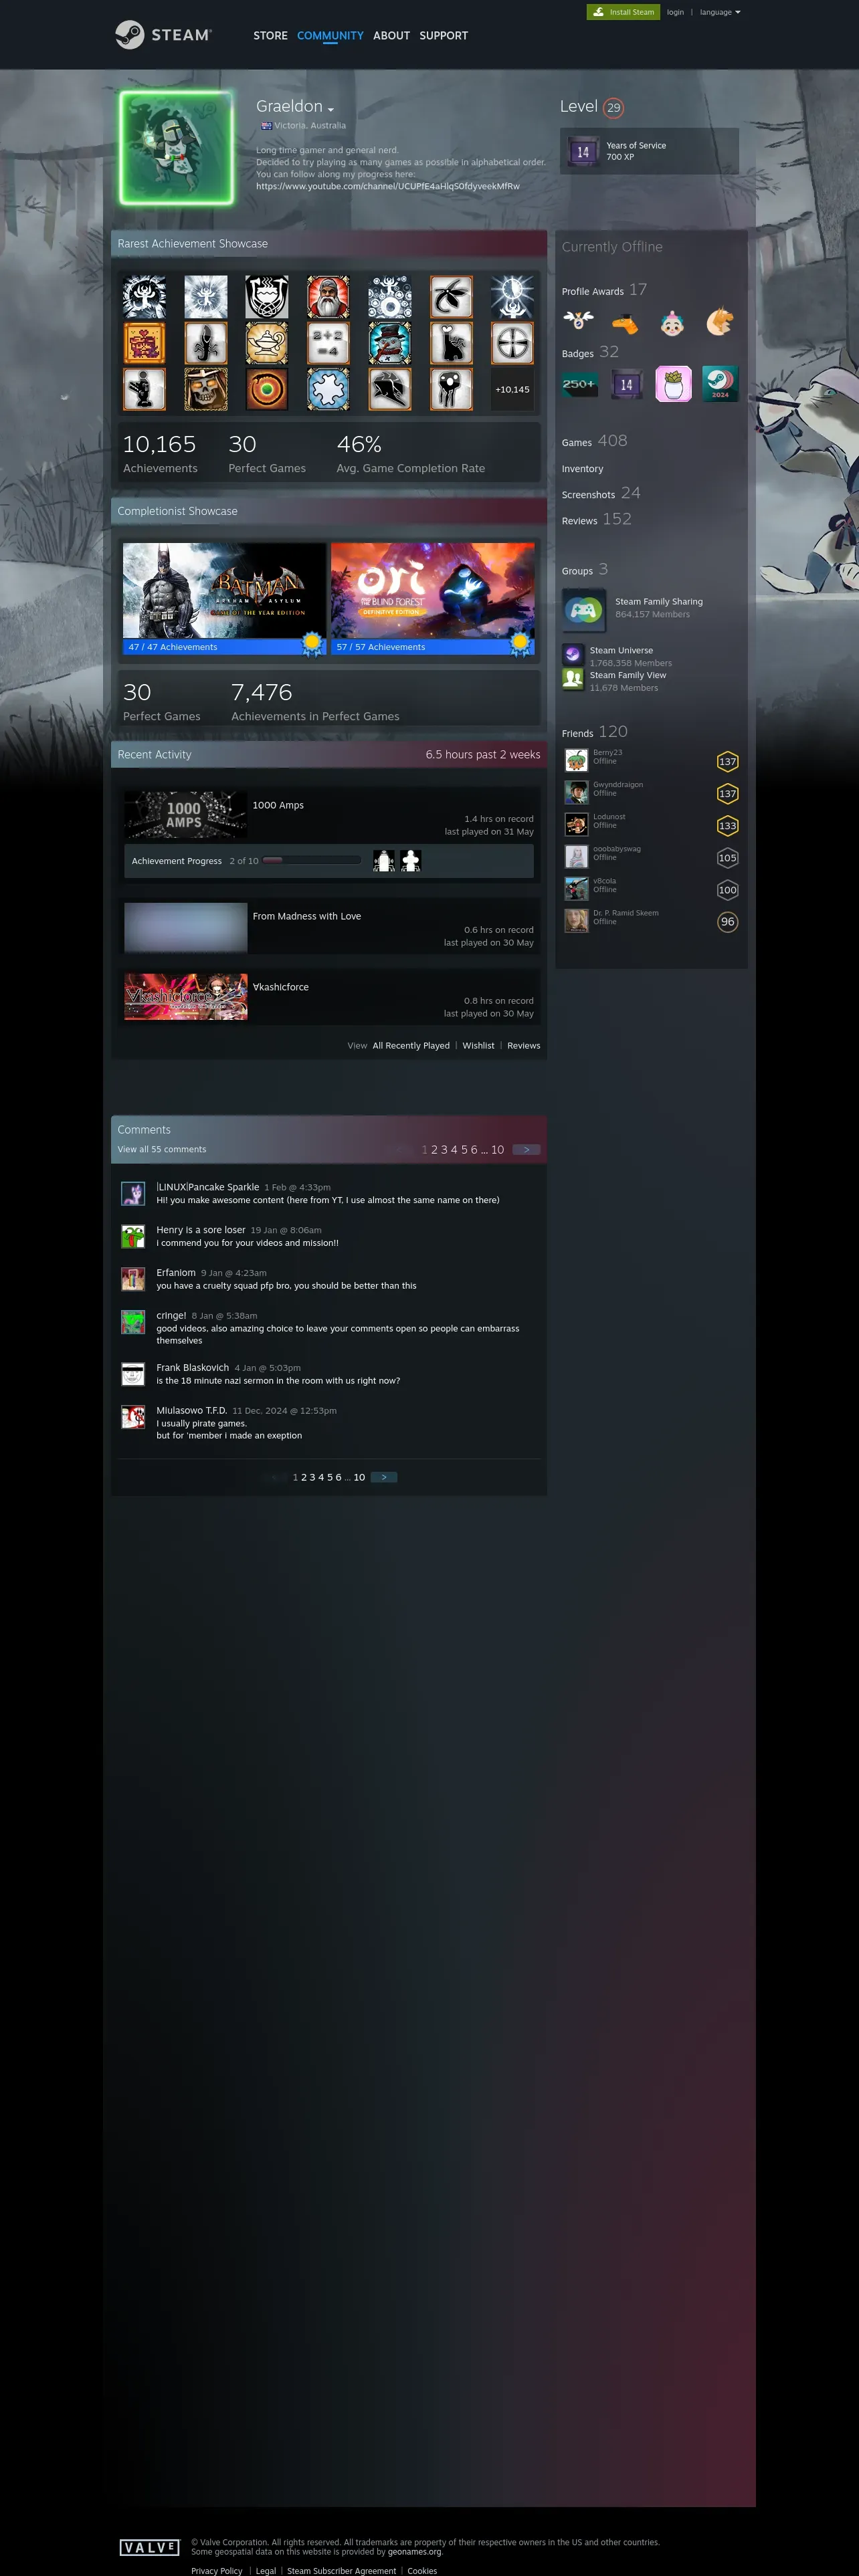Open the bearded wizard achievement icon
Viewport: 859px width, 2576px height.
(x=328, y=297)
